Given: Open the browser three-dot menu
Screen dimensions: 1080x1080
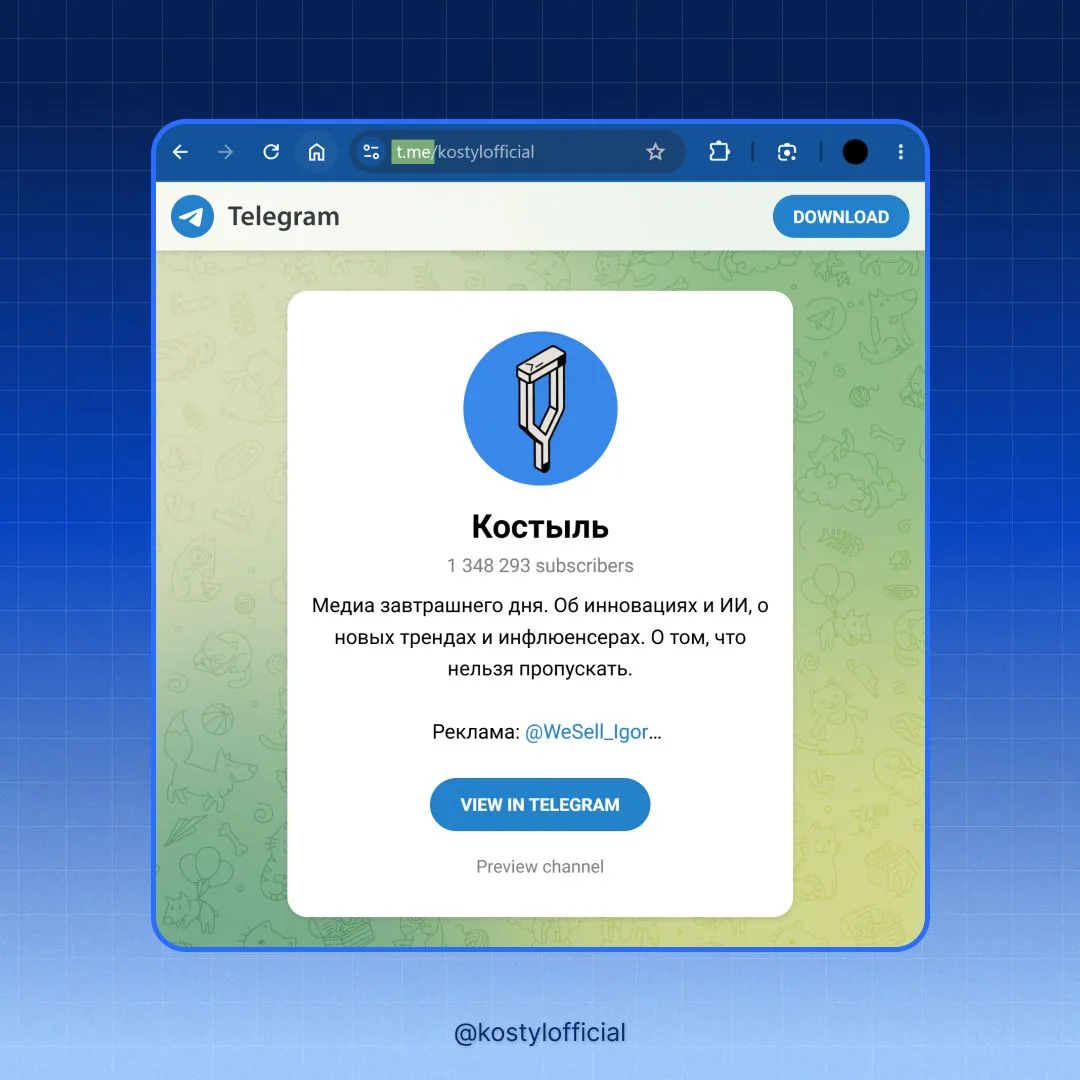Looking at the screenshot, I should tap(900, 152).
